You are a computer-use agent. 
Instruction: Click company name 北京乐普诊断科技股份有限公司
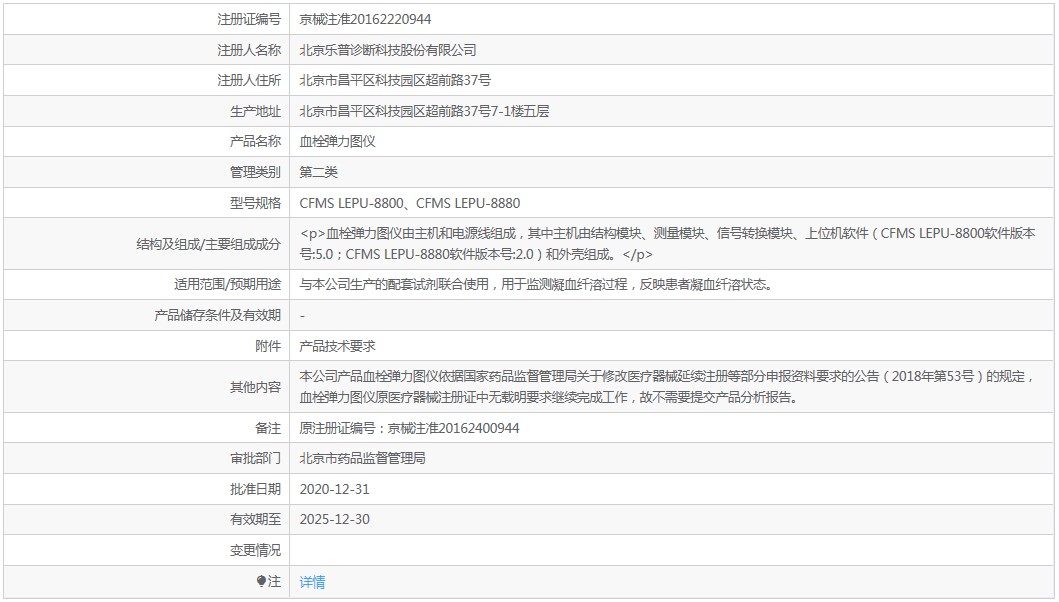point(388,50)
